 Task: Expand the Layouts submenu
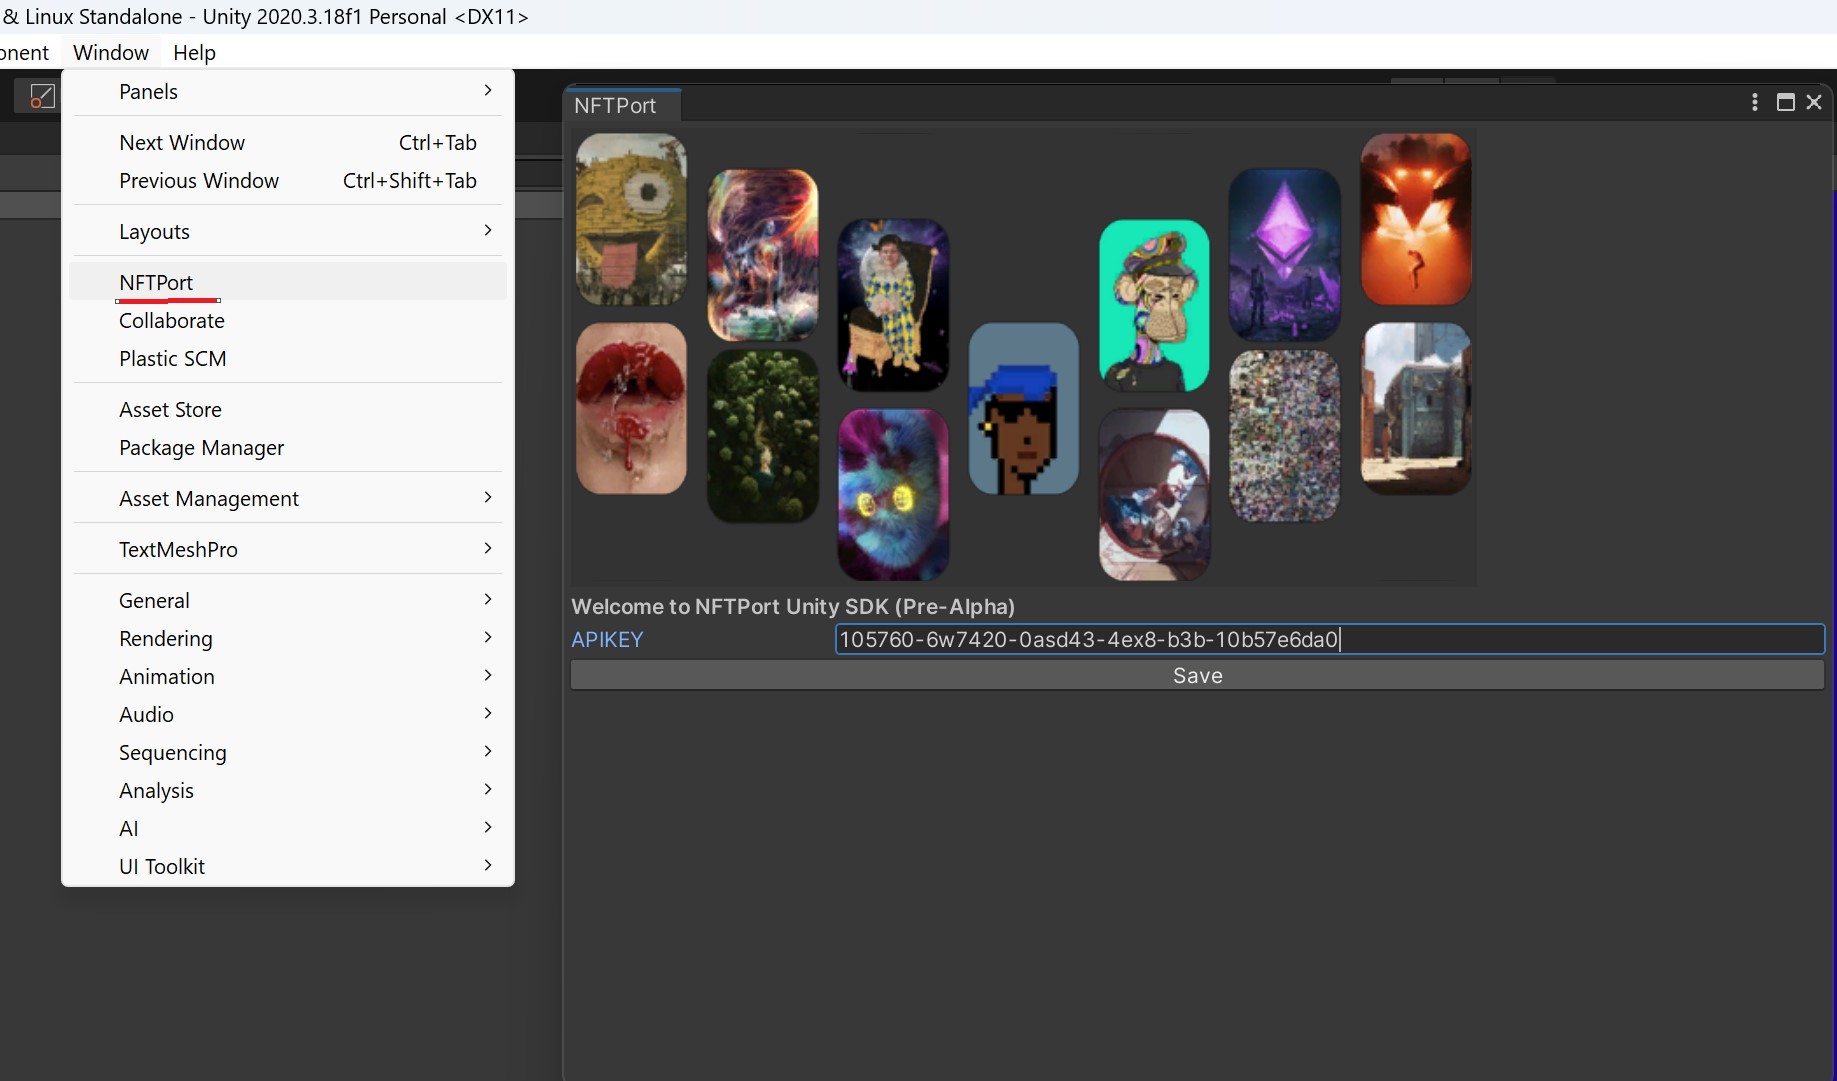288,231
